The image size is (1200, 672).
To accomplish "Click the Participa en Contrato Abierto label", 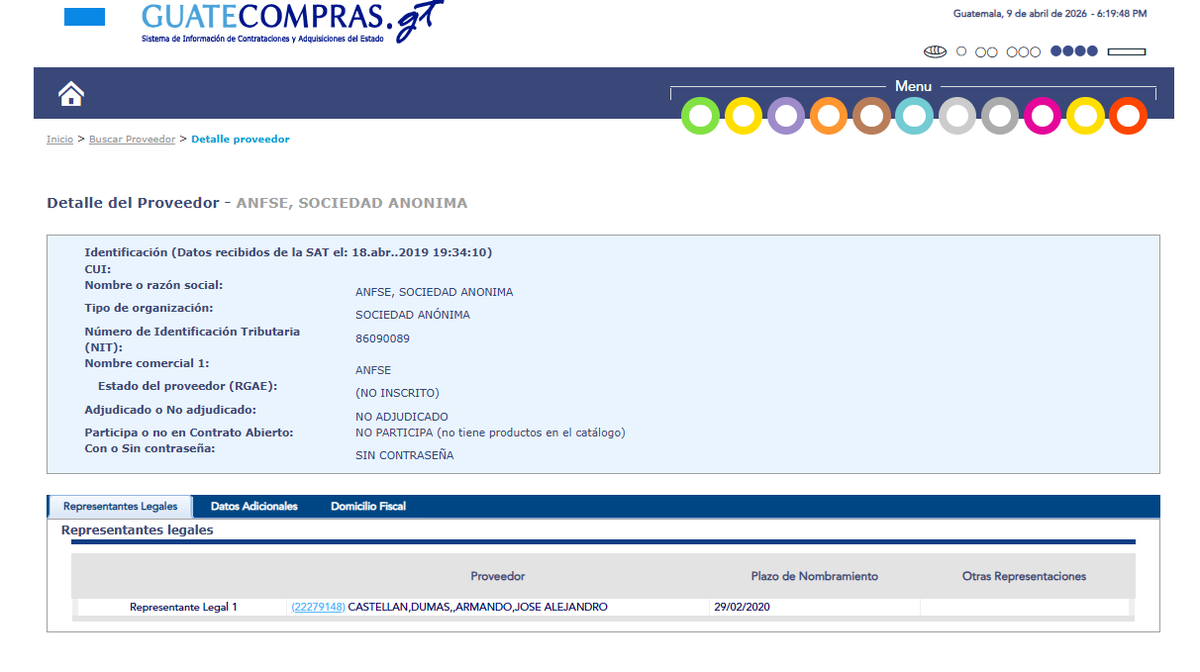I will pyautogui.click(x=189, y=433).
